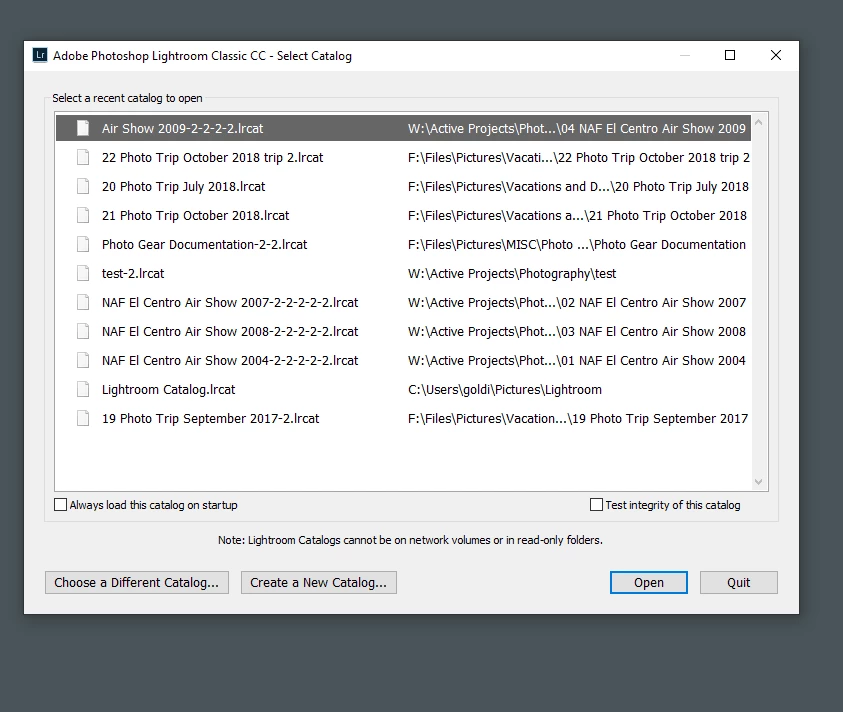Click path ending in 01 NAF El Centro Air Show 2004

point(576,361)
